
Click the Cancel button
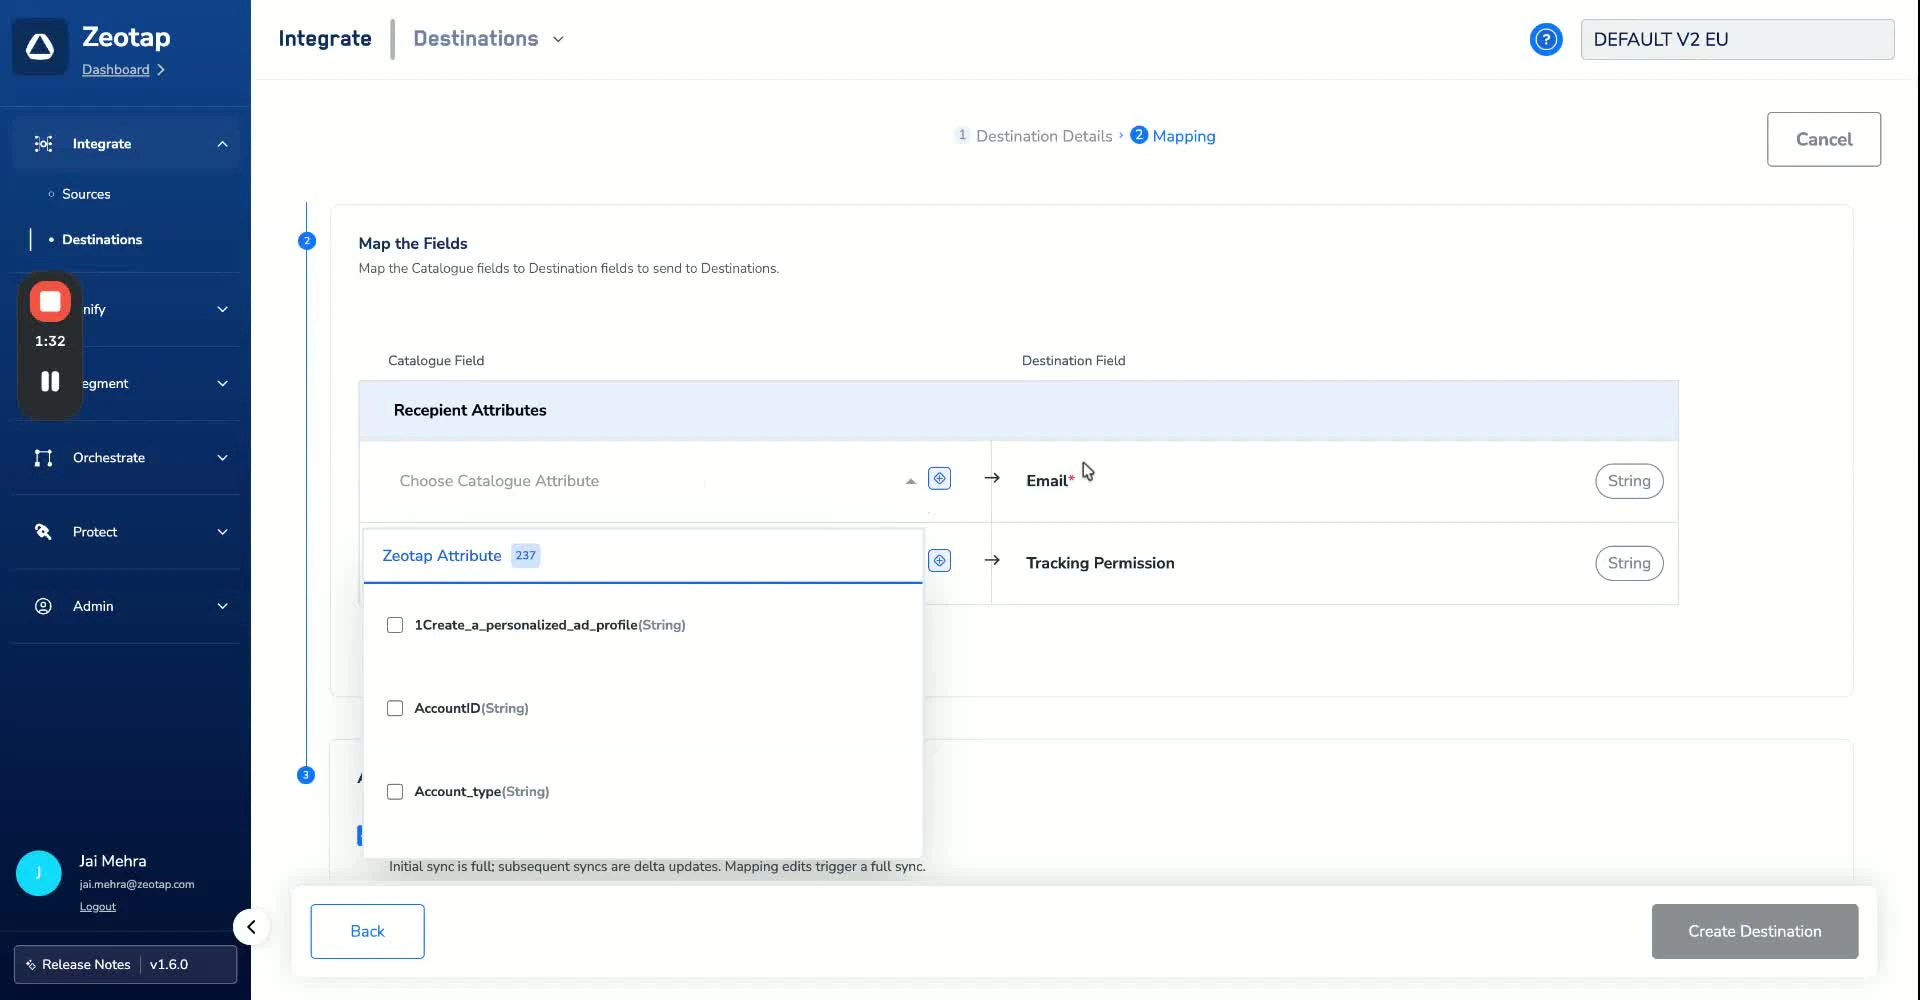(x=1823, y=139)
